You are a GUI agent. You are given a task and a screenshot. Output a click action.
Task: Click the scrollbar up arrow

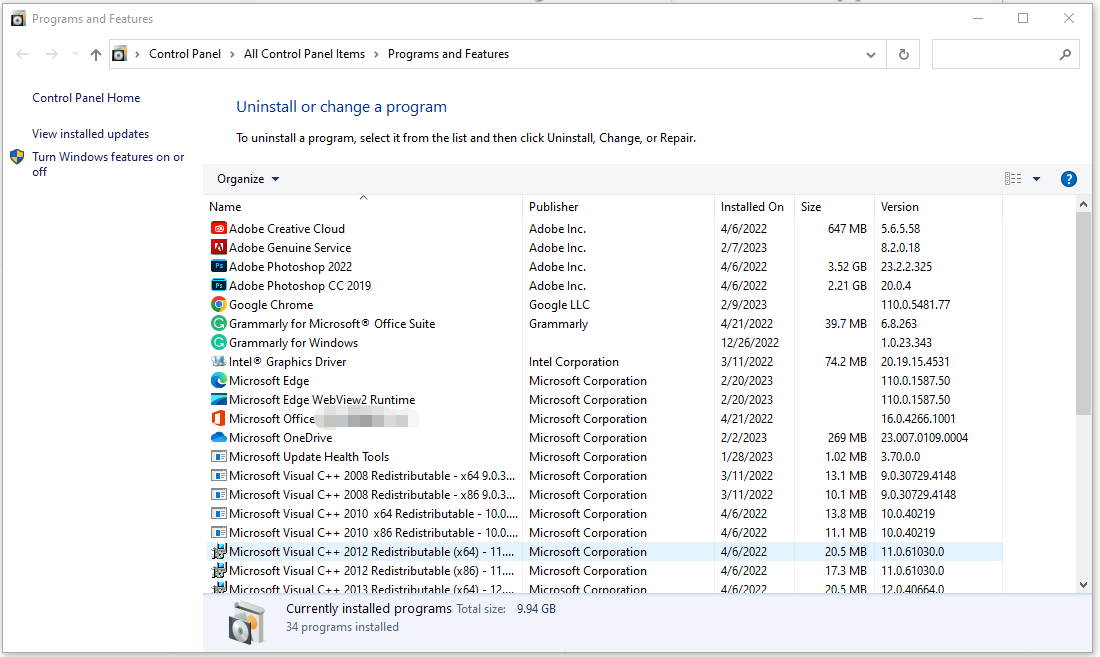[1083, 204]
